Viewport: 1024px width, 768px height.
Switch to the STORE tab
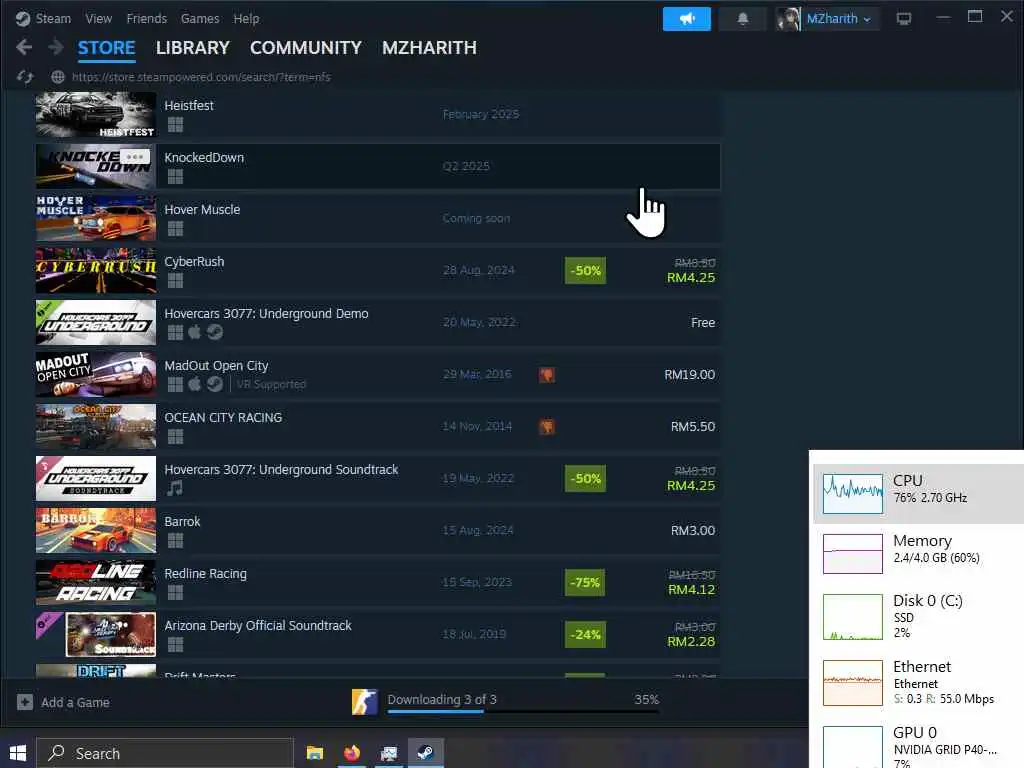pyautogui.click(x=106, y=48)
